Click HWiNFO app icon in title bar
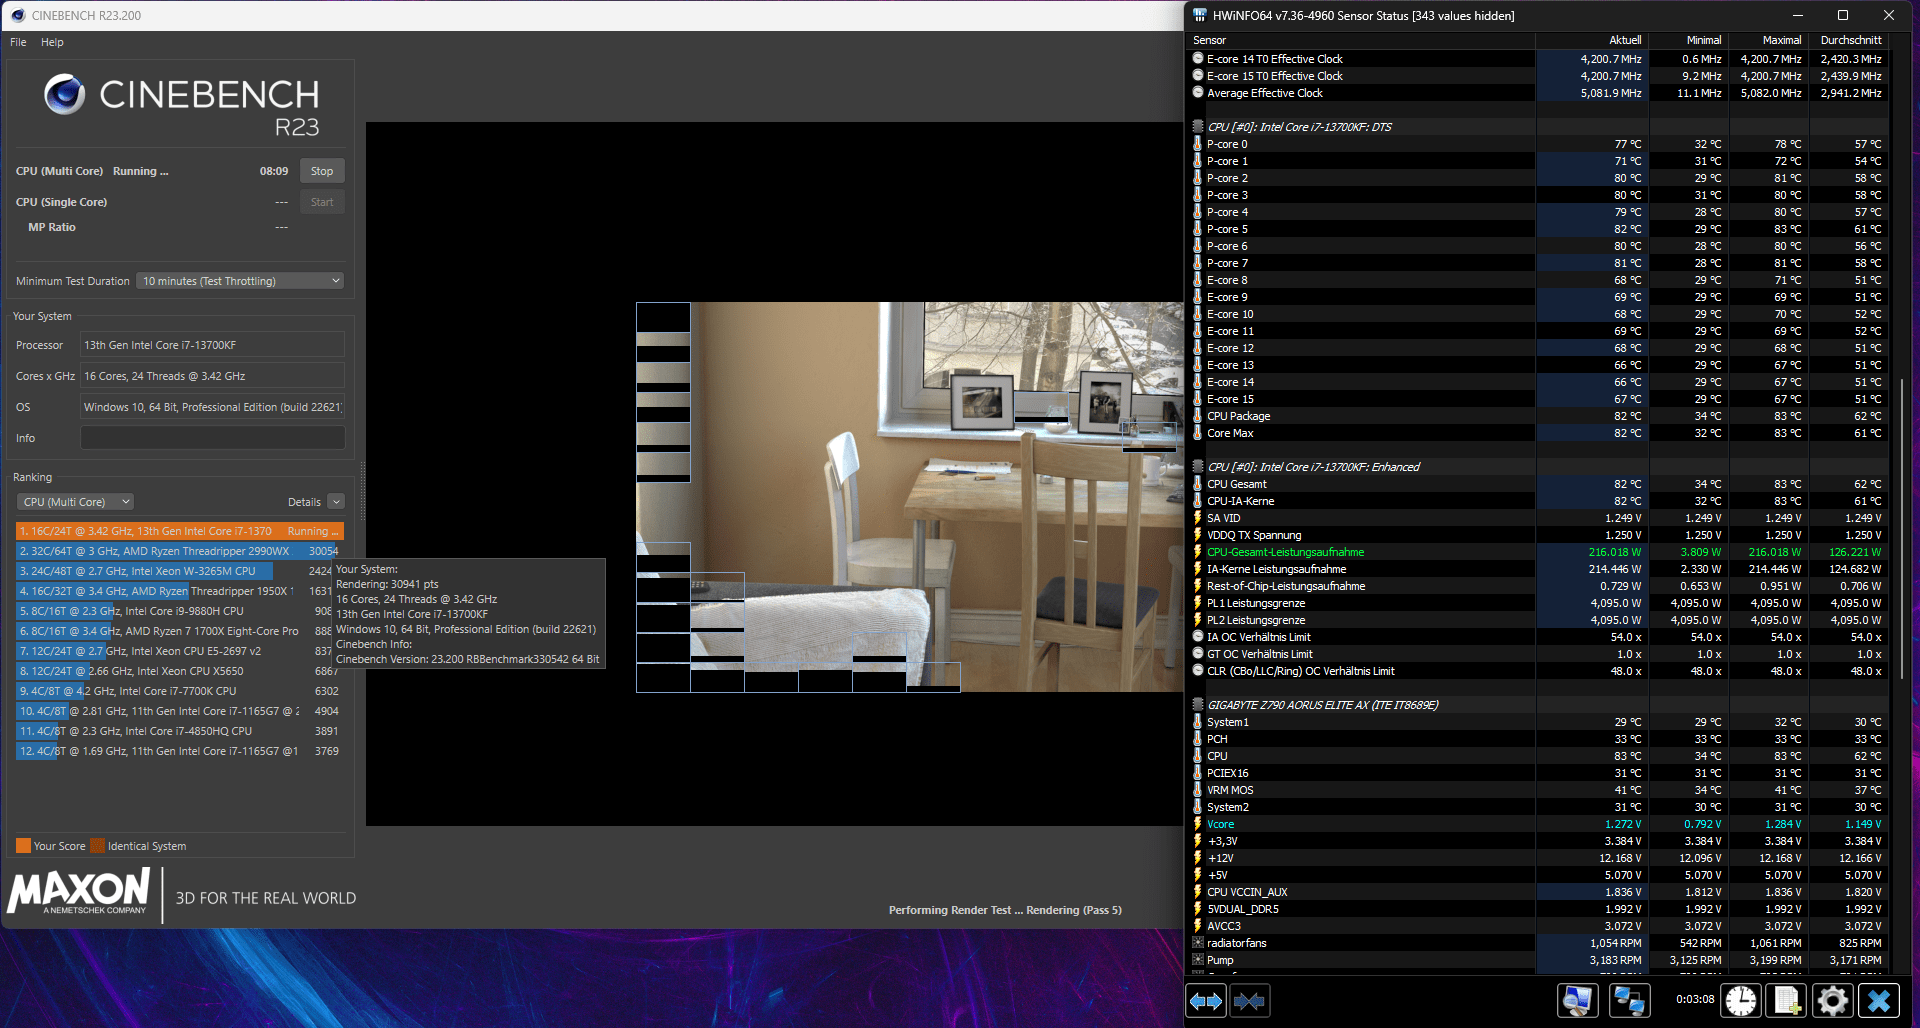Image resolution: width=1920 pixels, height=1028 pixels. point(1200,15)
